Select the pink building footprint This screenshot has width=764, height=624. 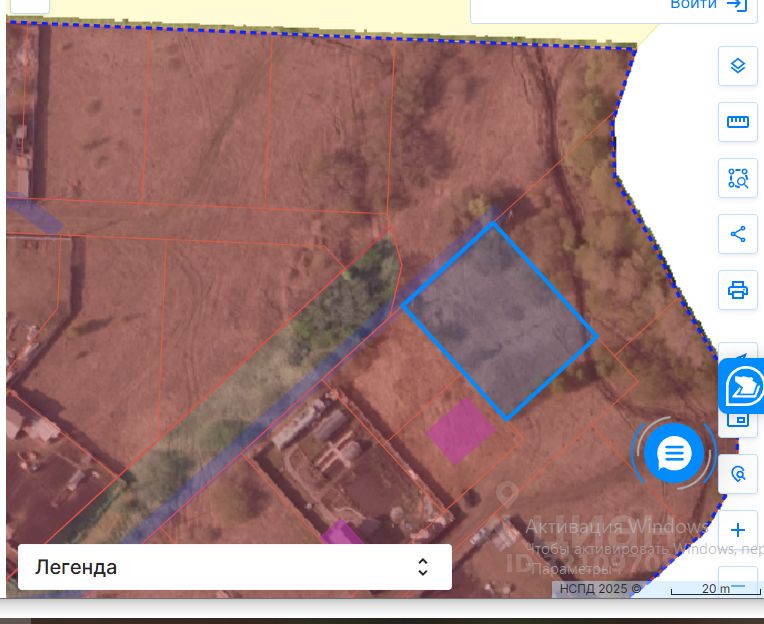click(x=461, y=431)
